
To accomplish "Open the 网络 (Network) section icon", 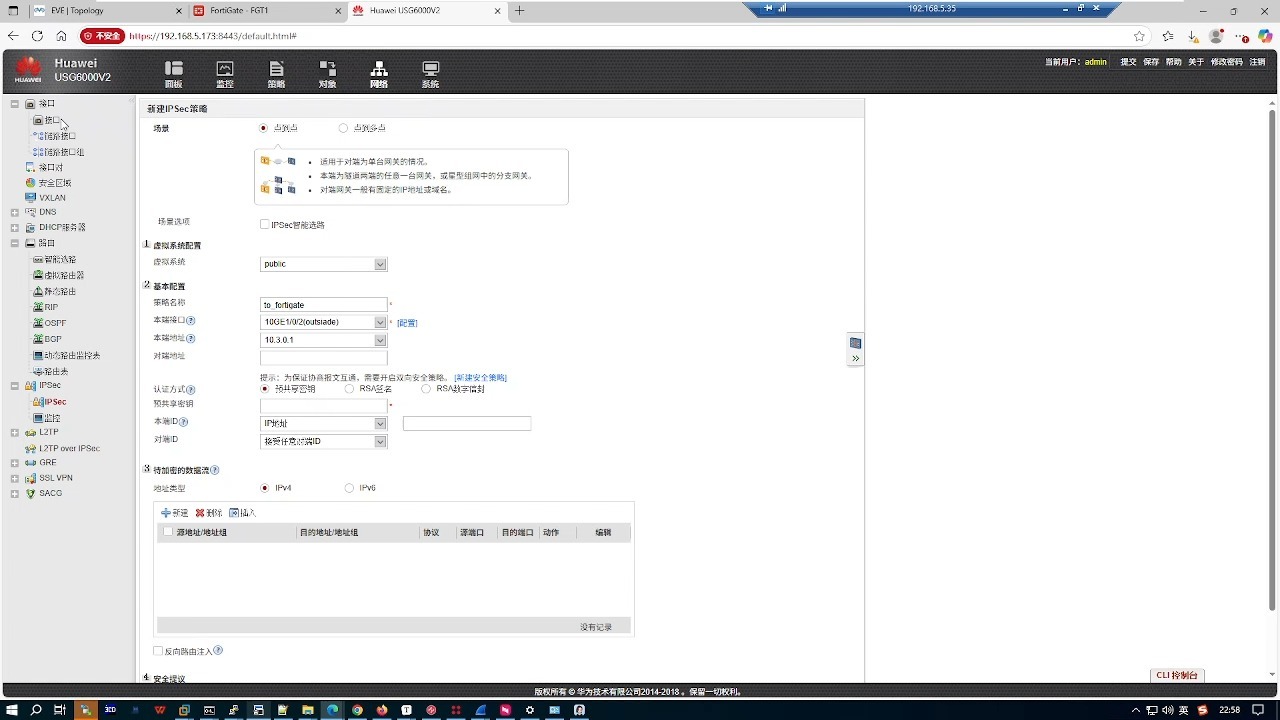I will pyautogui.click(x=378, y=73).
